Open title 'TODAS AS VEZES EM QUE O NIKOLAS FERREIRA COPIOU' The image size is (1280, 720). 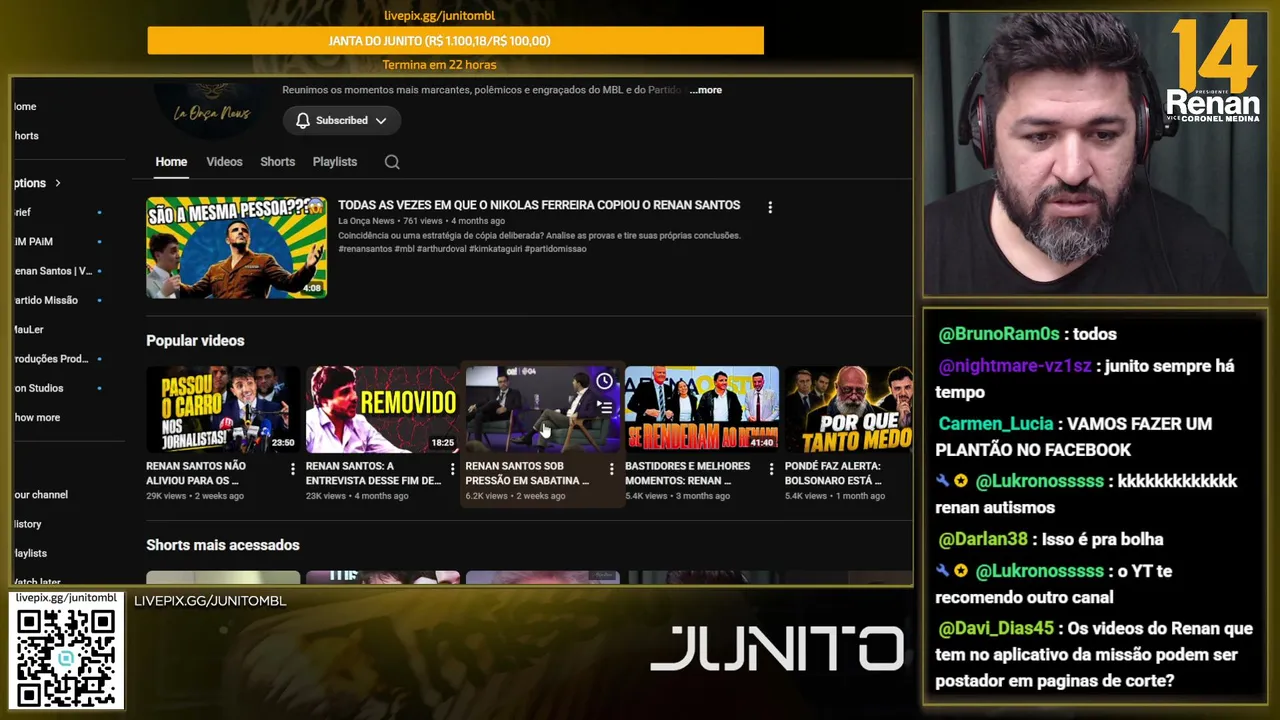[x=539, y=205]
